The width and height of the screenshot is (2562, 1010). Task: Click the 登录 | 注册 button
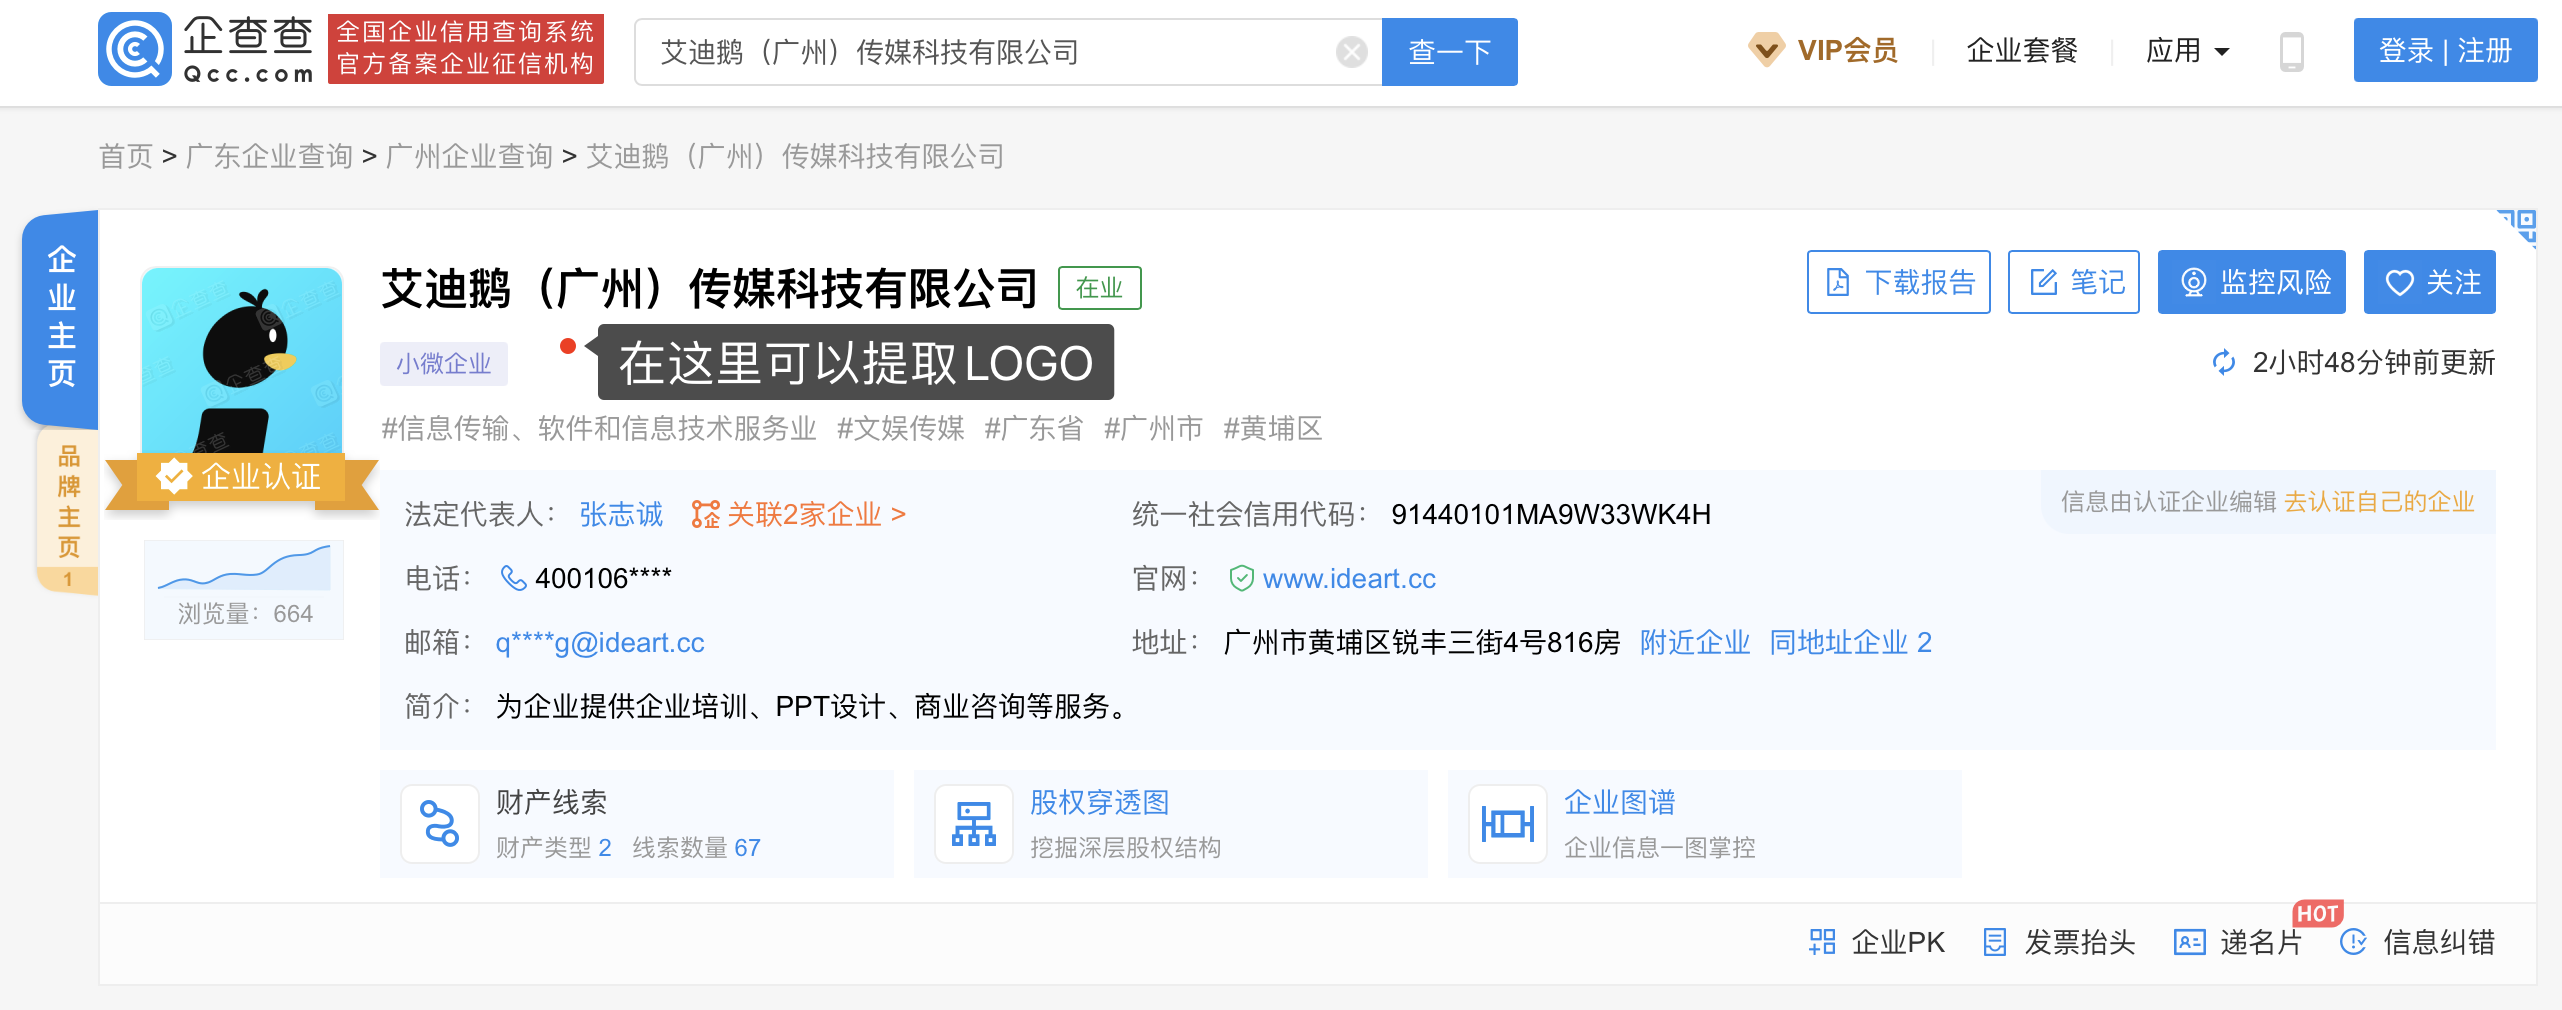pos(2445,50)
